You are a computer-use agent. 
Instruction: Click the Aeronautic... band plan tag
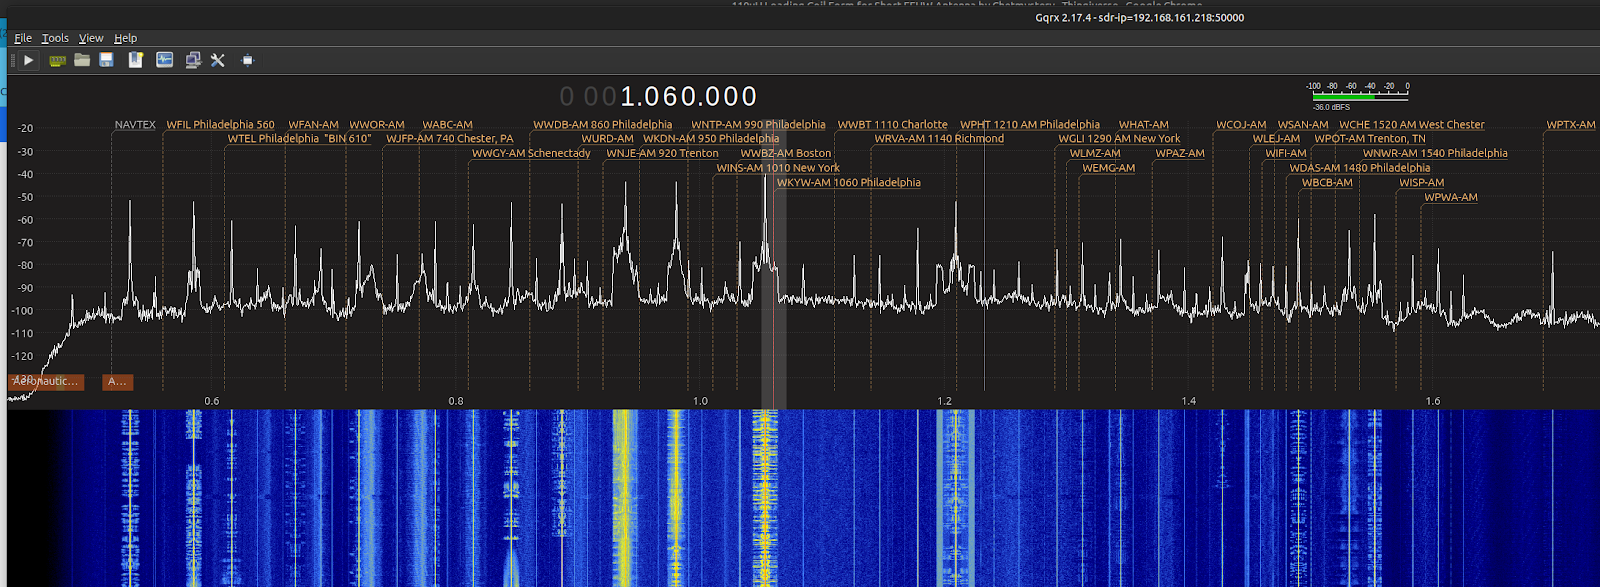click(46, 382)
